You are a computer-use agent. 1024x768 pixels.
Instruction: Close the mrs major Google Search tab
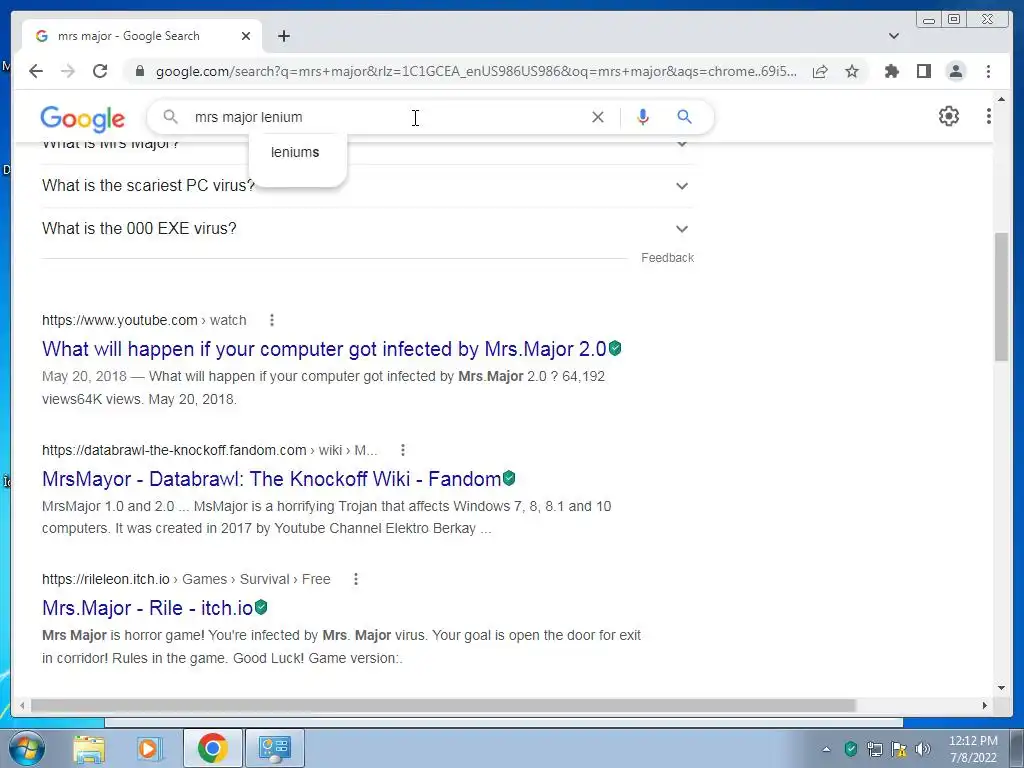[246, 36]
